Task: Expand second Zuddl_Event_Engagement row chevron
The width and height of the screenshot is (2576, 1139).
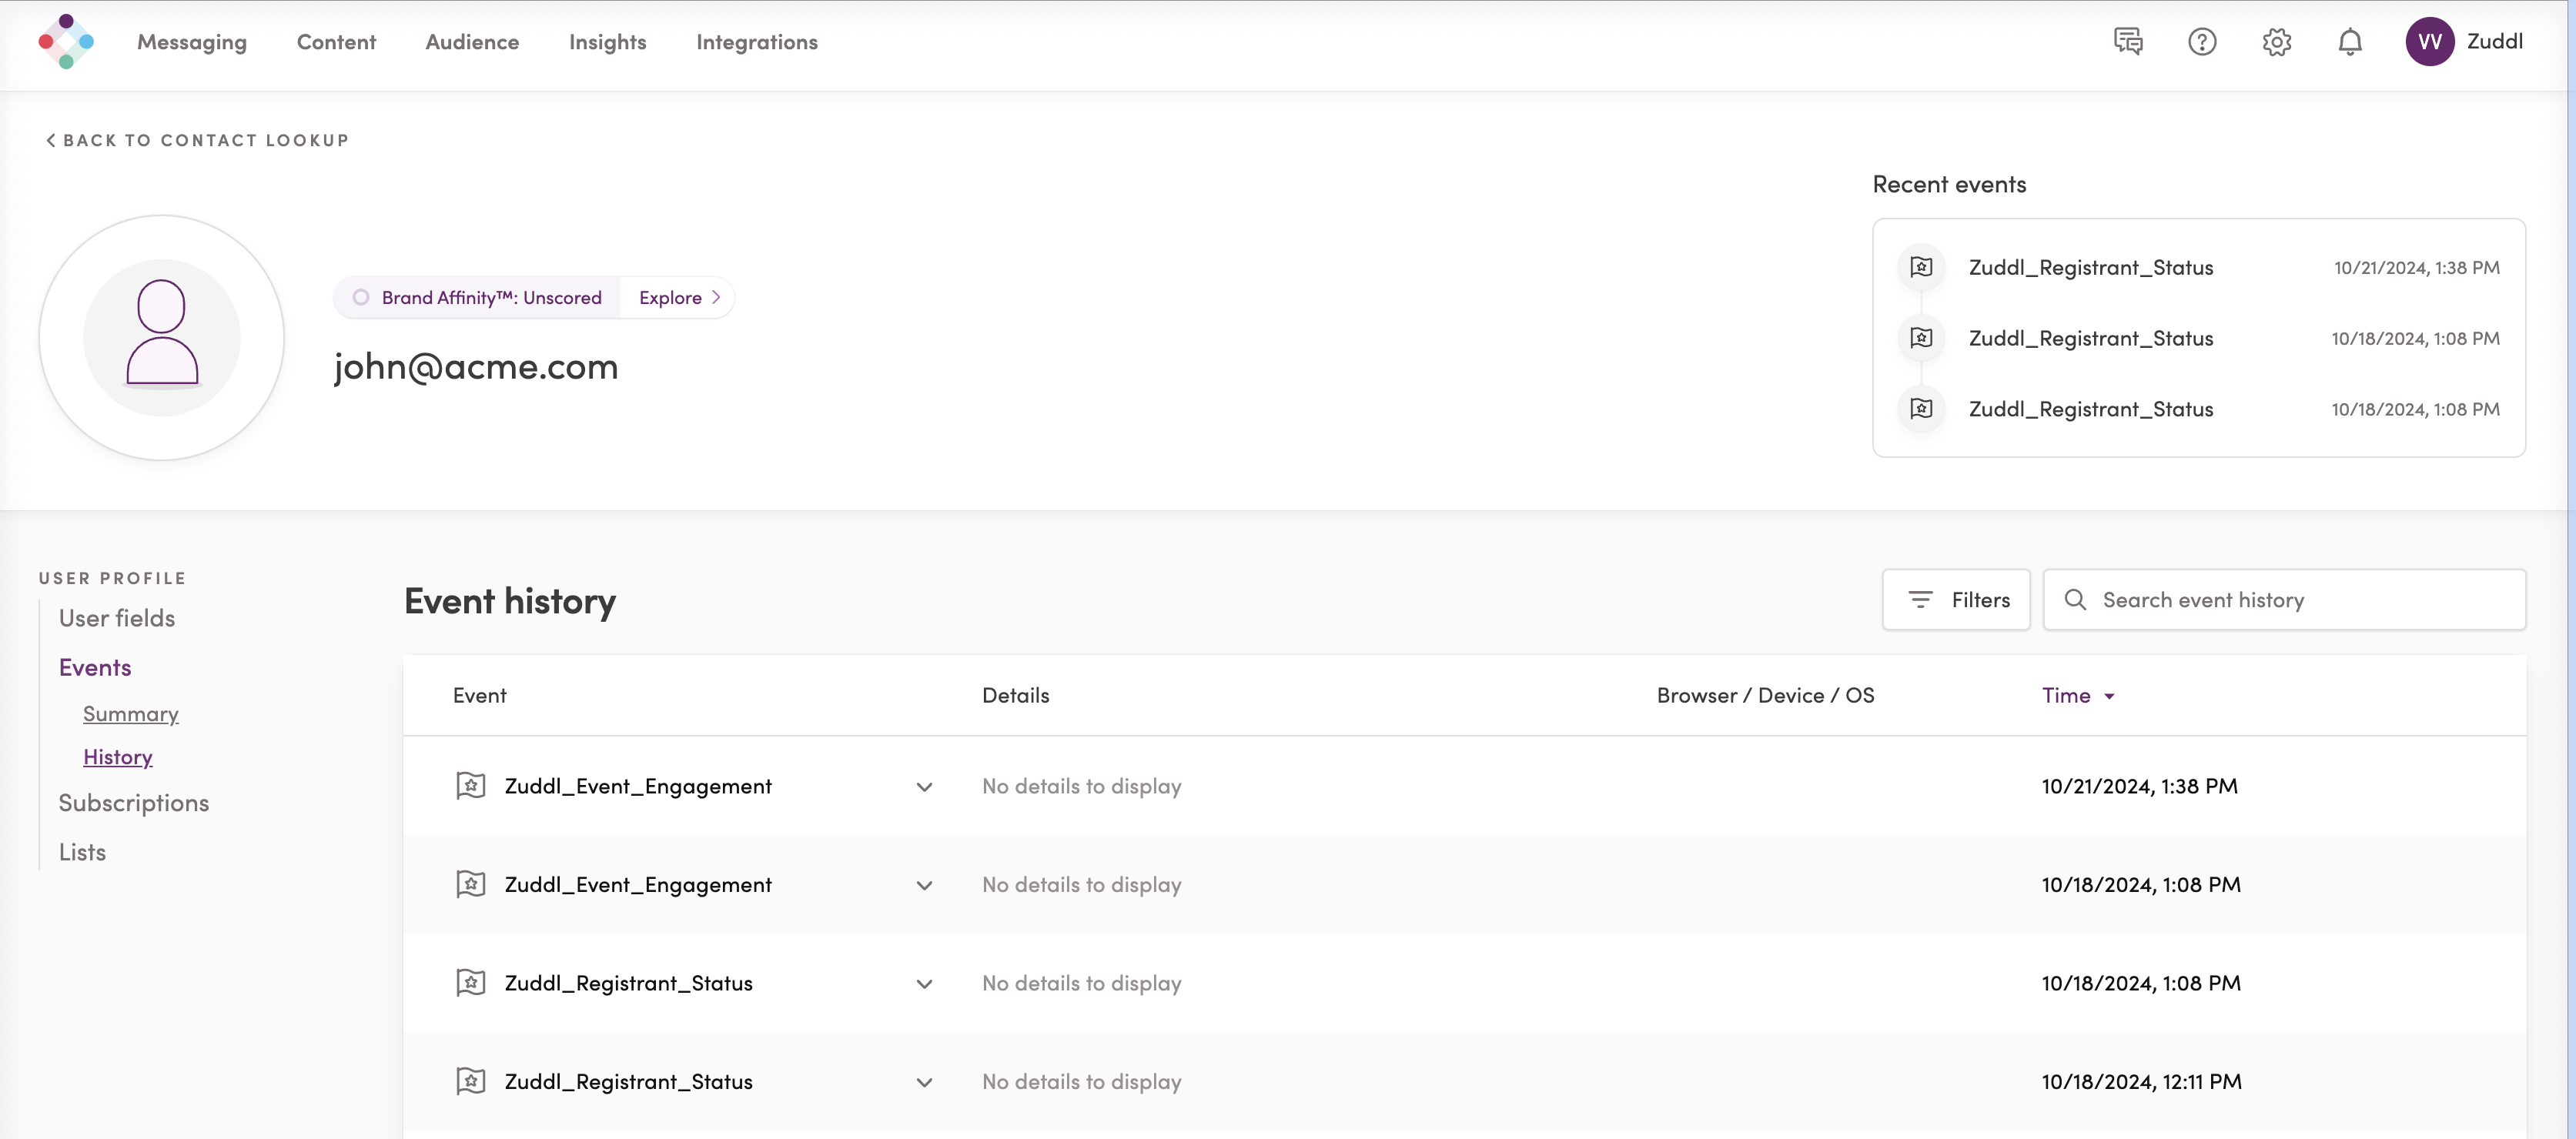Action: click(924, 885)
